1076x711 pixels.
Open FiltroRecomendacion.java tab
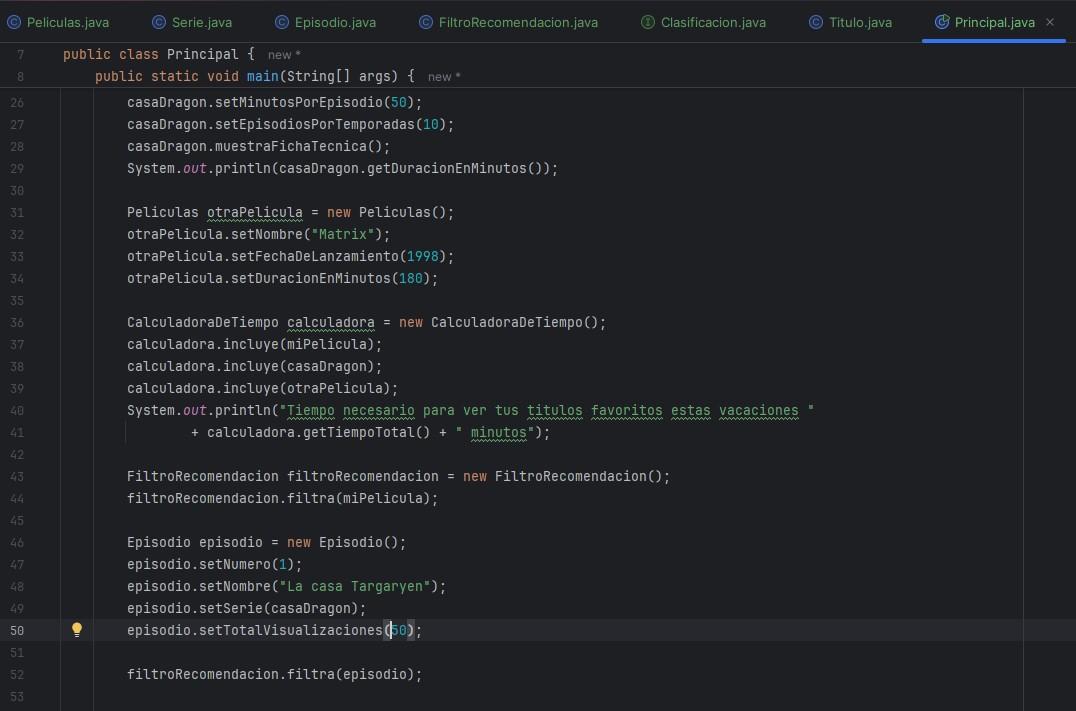click(508, 22)
